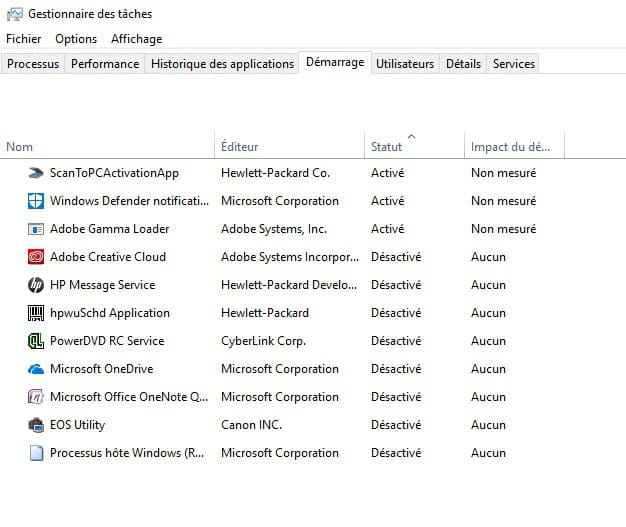Screen dimensions: 626x527
Task: Click the sort arrow above Statut
Action: (412, 137)
